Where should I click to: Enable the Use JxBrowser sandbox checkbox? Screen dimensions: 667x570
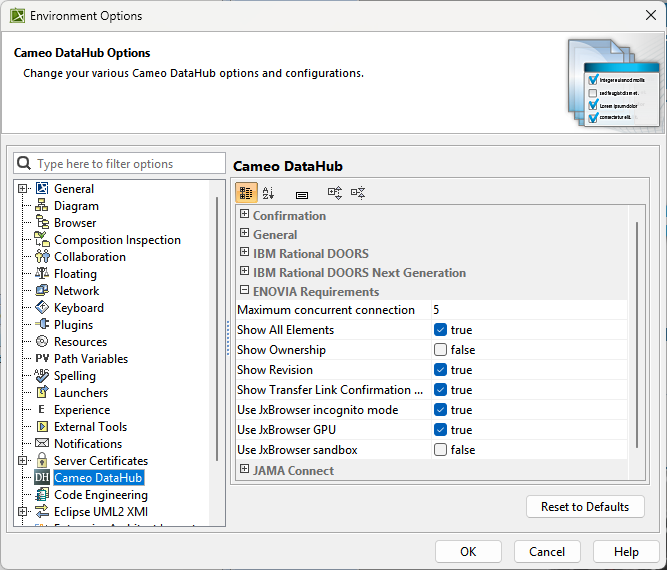(x=440, y=450)
